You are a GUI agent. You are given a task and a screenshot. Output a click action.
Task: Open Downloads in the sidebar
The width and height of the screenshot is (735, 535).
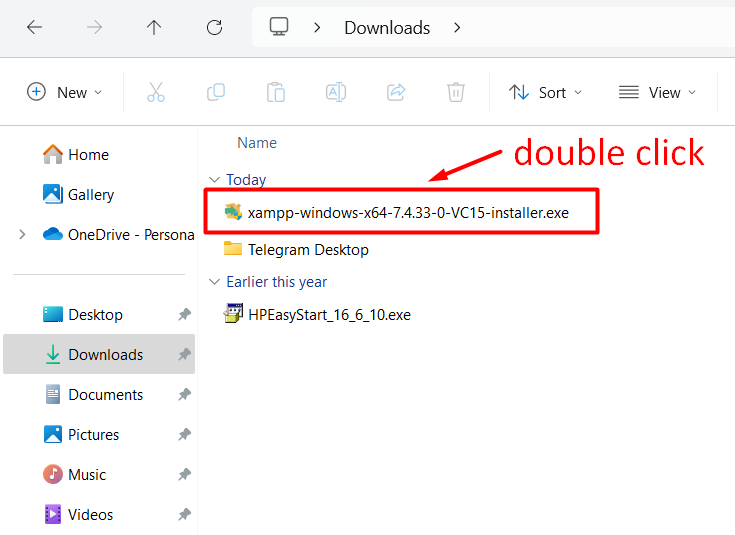pyautogui.click(x=99, y=354)
